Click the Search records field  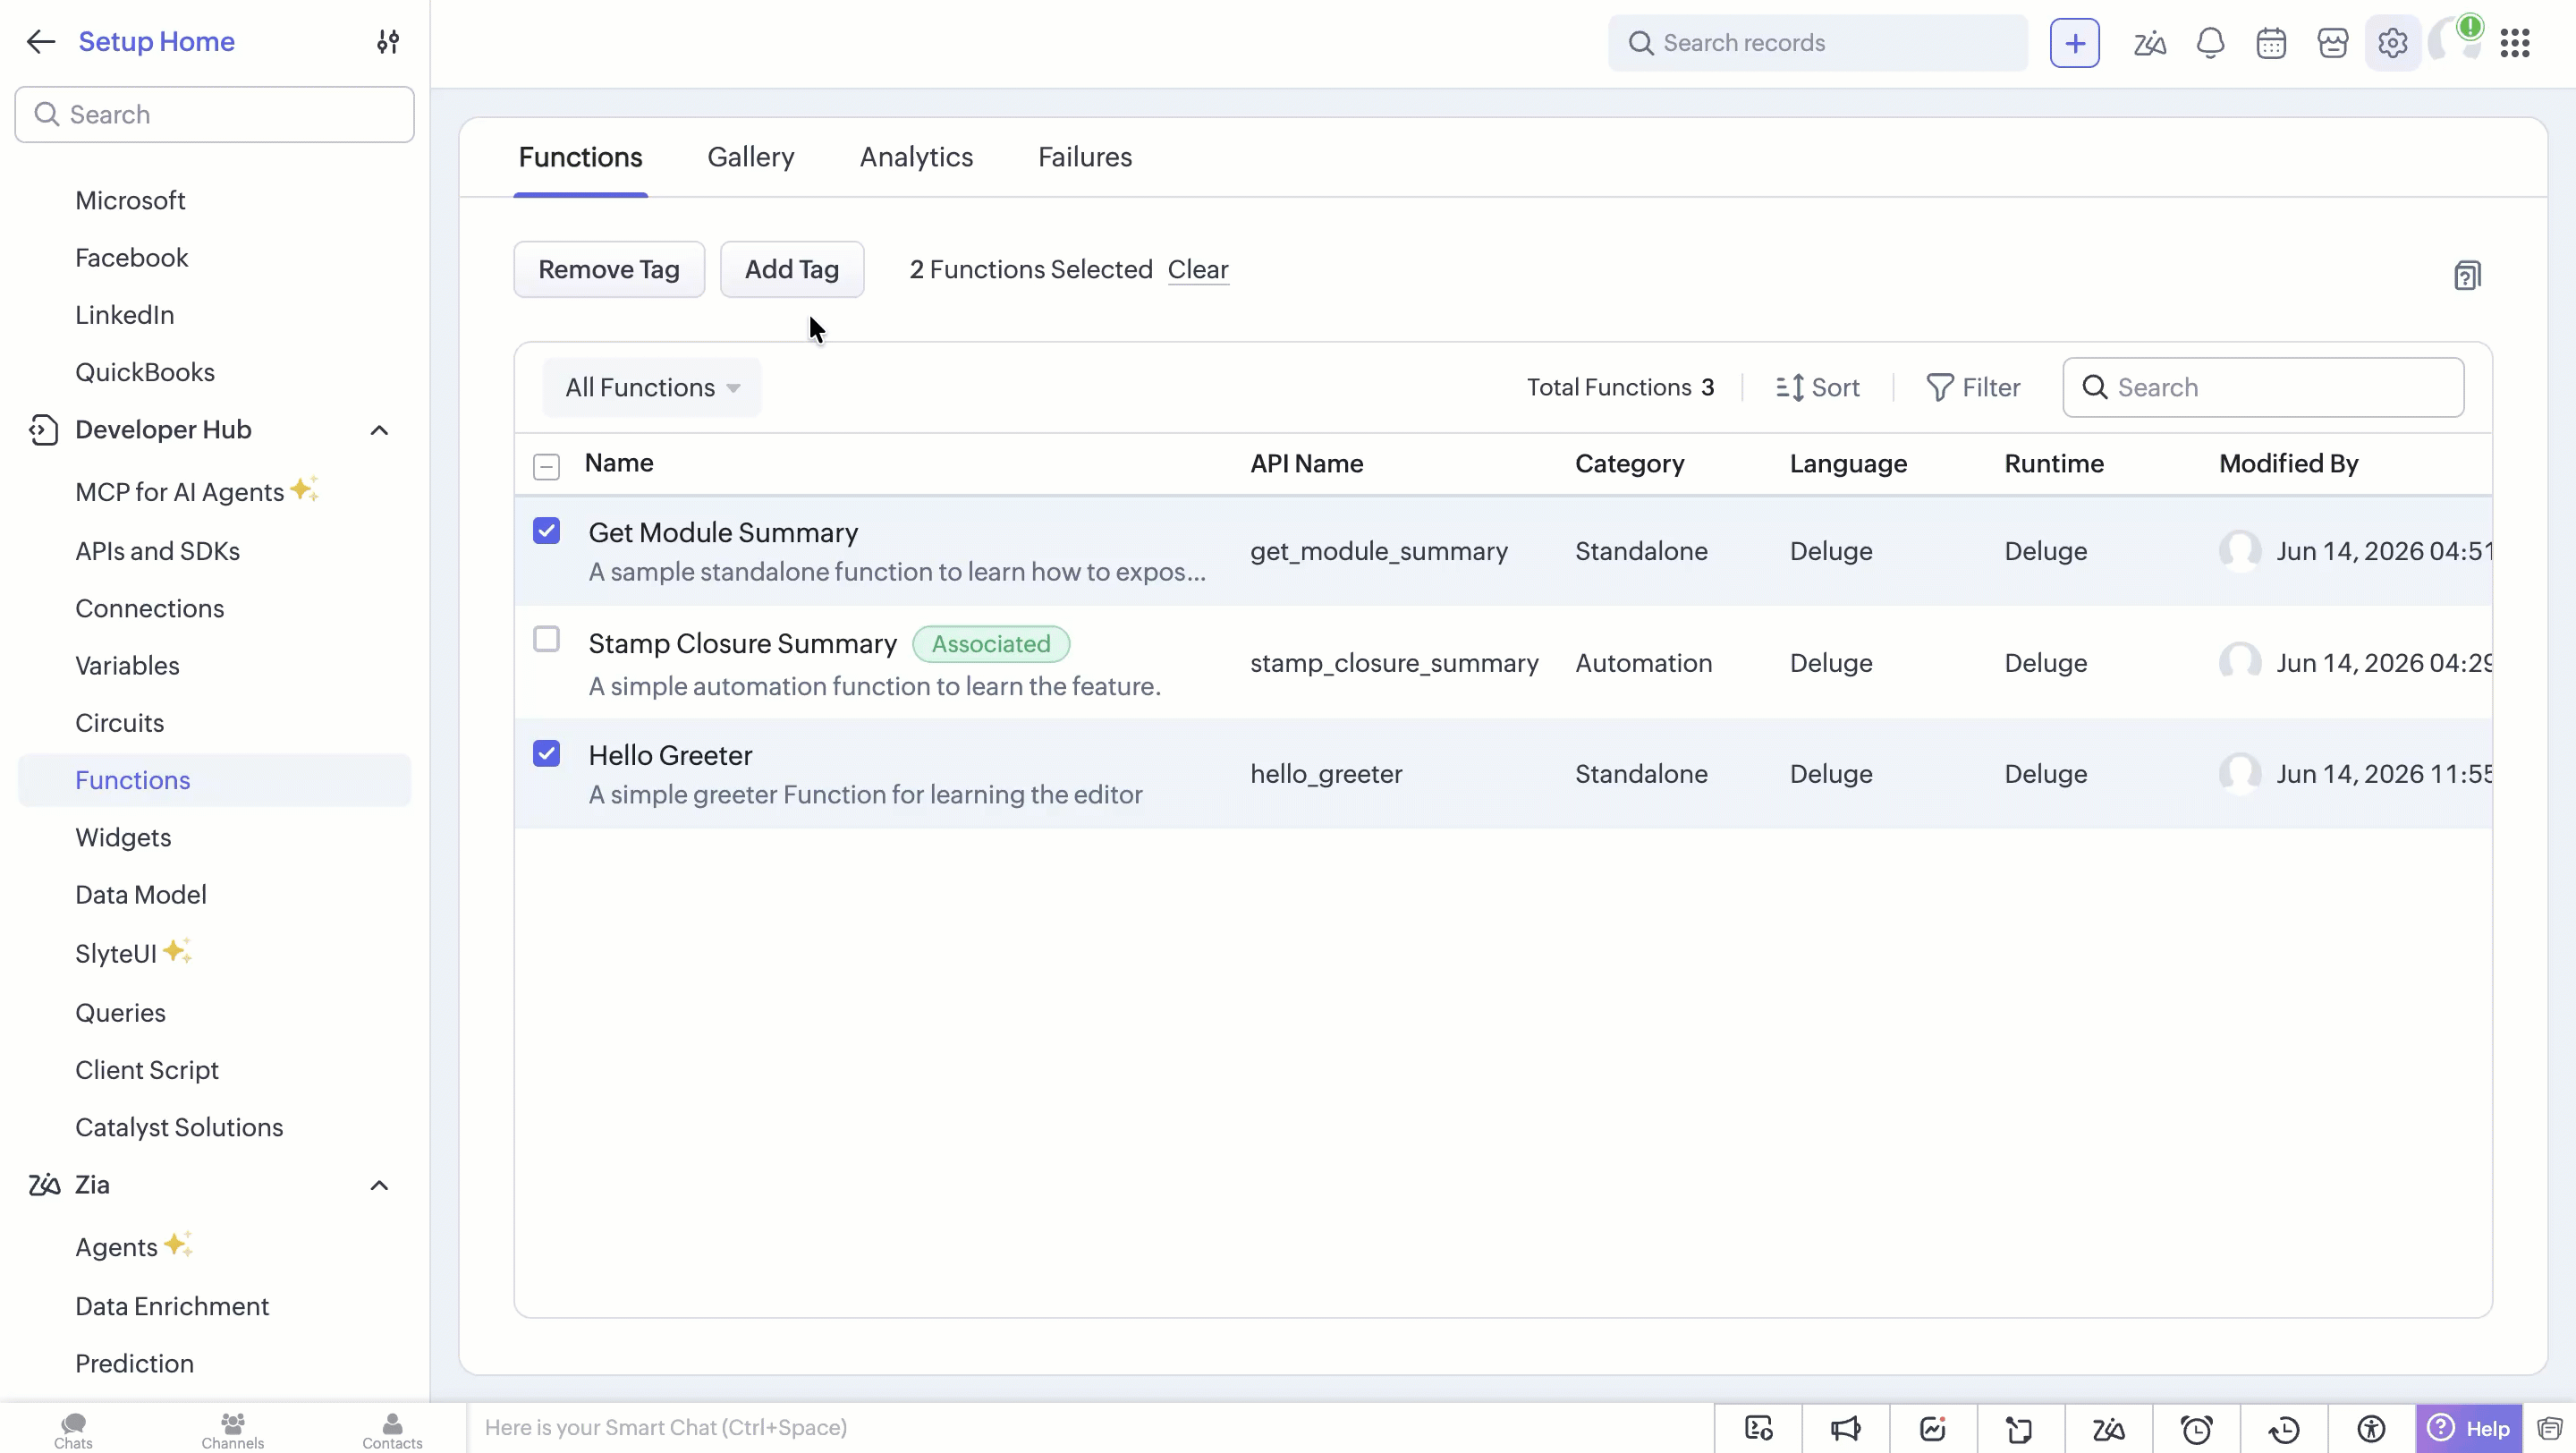pyautogui.click(x=1817, y=43)
